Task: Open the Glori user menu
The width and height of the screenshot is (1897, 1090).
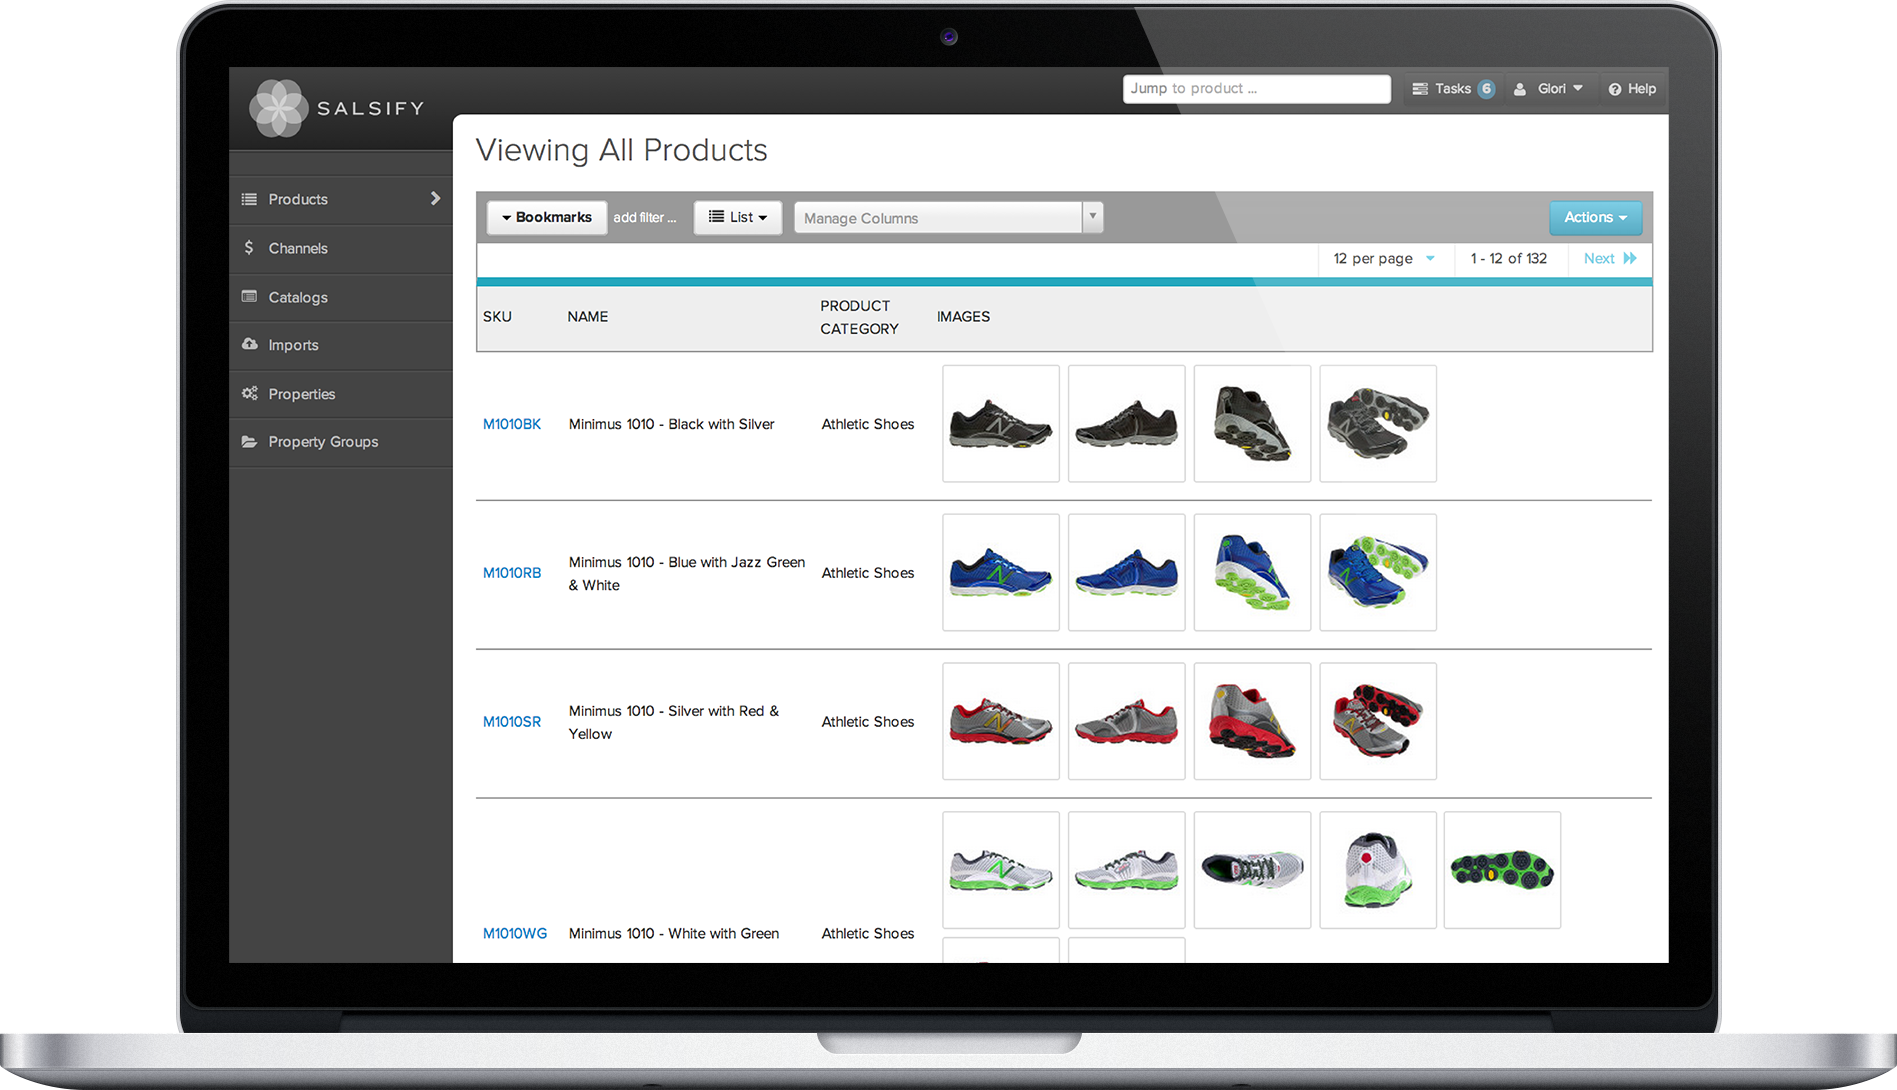Action: pos(1549,89)
